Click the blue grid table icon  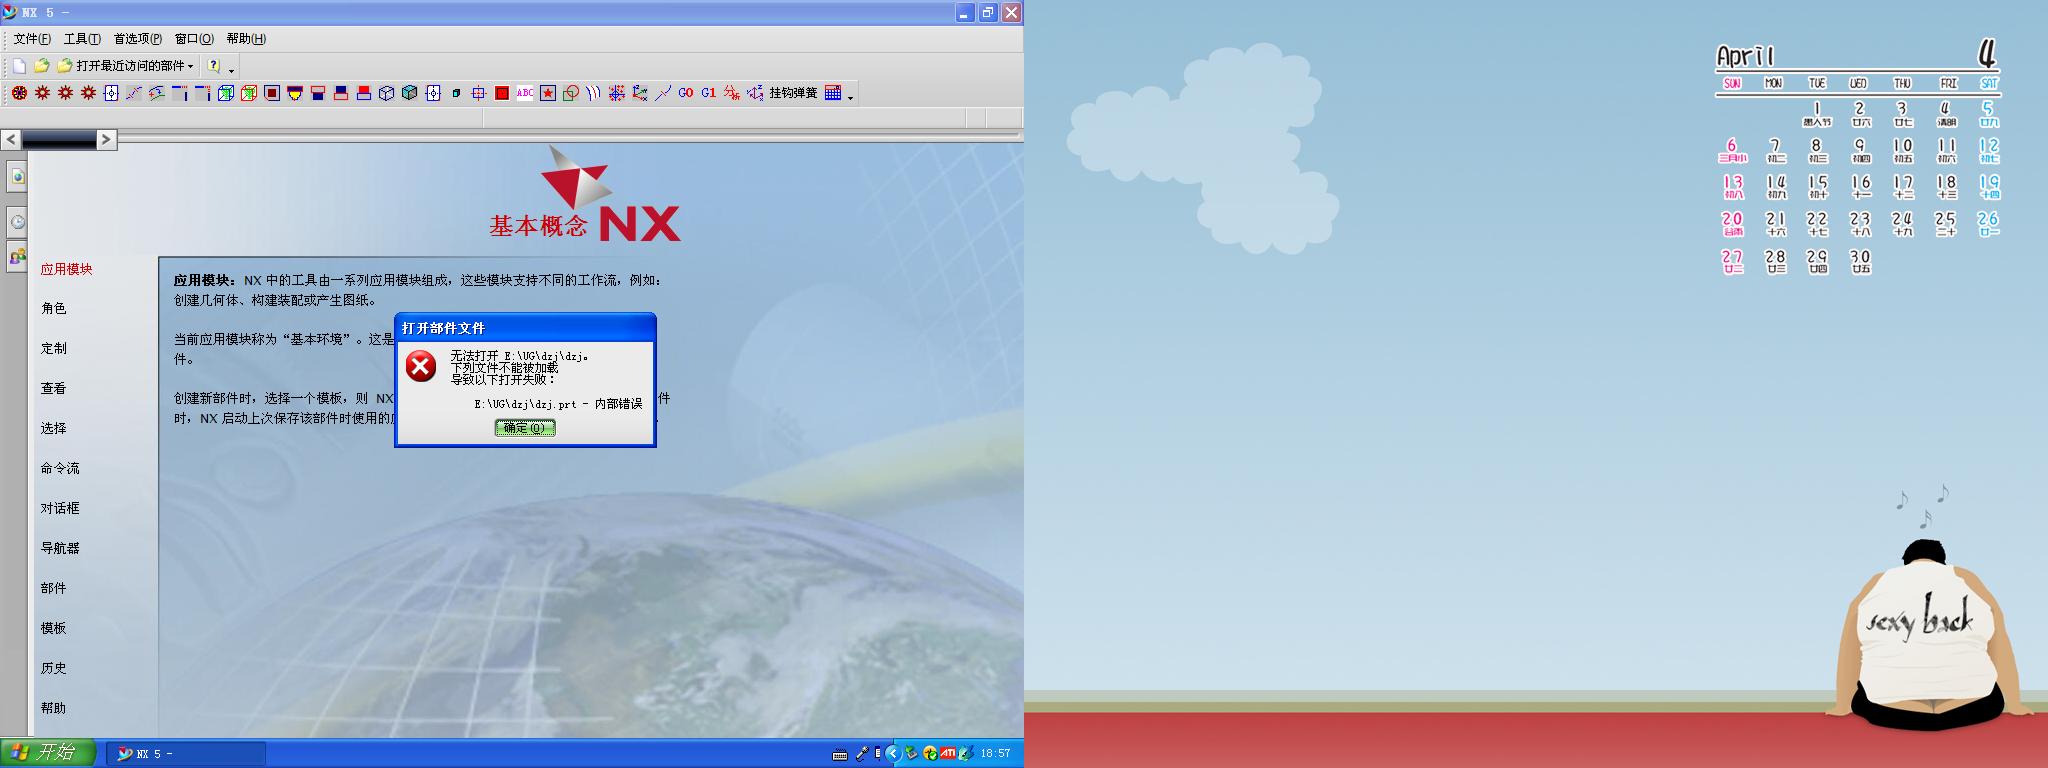point(833,93)
